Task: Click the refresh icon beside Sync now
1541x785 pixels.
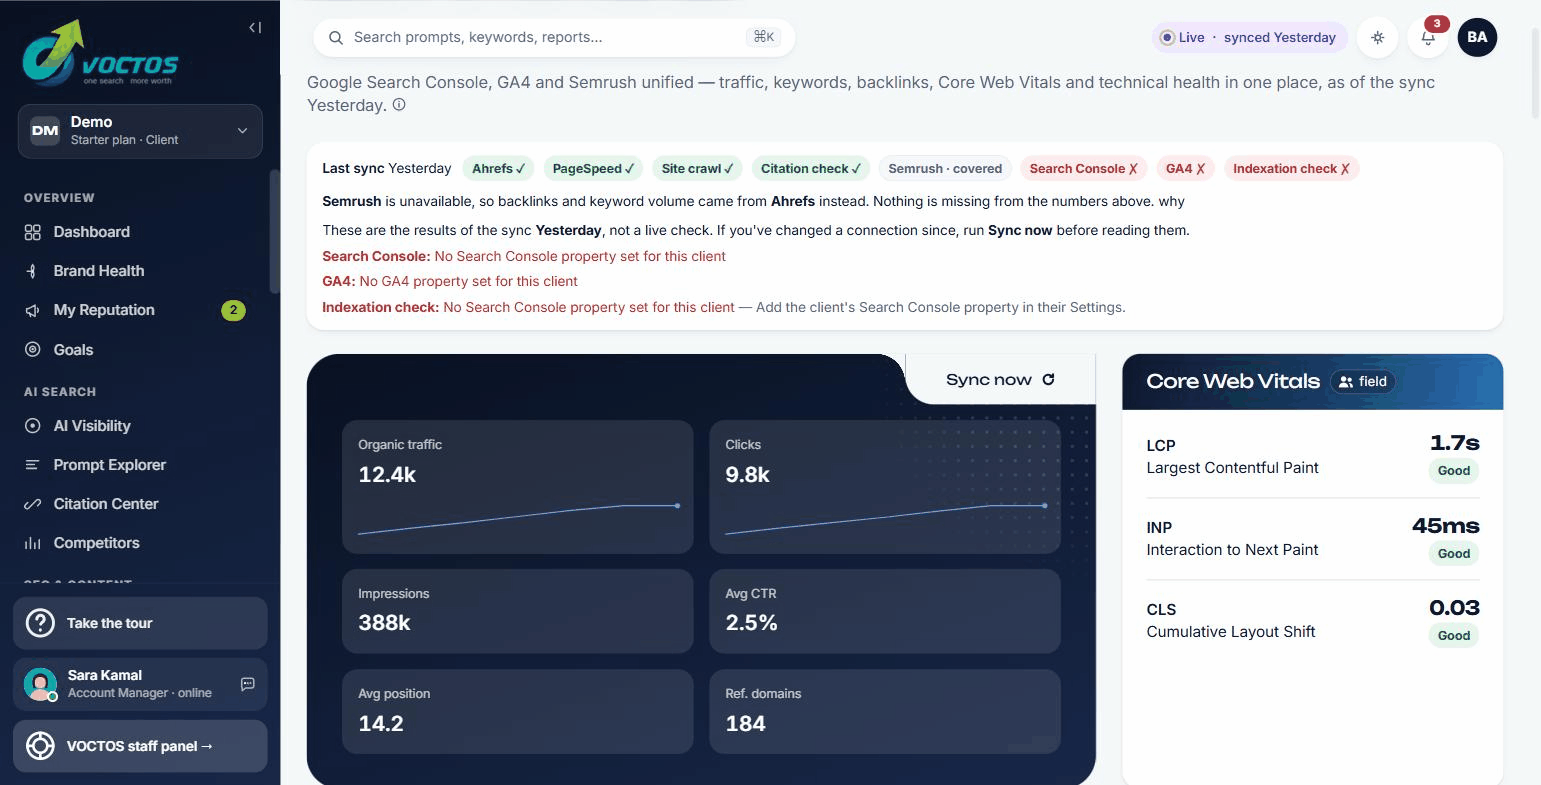Action: click(x=1048, y=379)
